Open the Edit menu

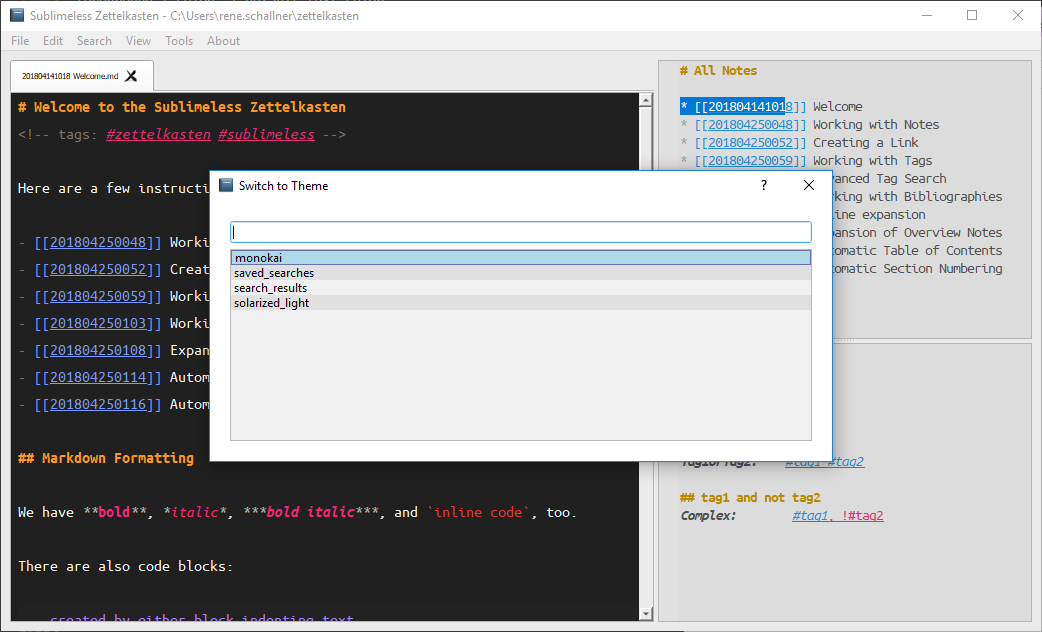point(52,41)
